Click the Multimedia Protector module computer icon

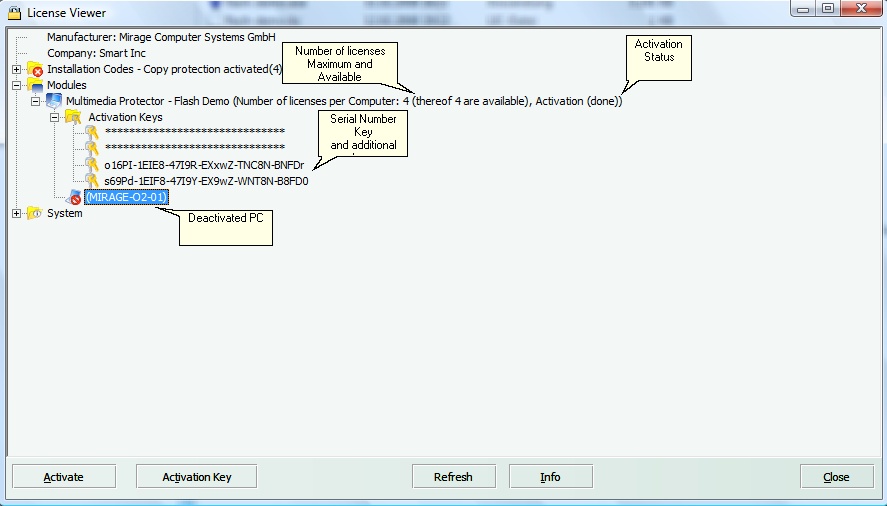[54, 102]
